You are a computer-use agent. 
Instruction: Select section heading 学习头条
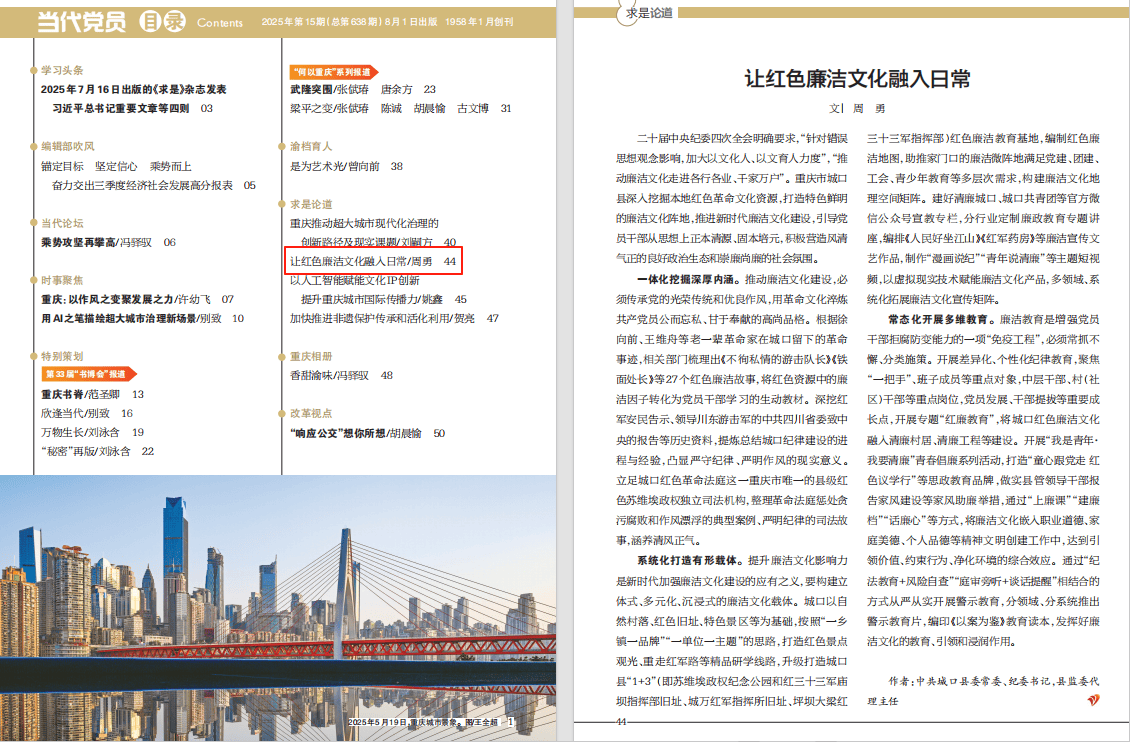pos(62,71)
